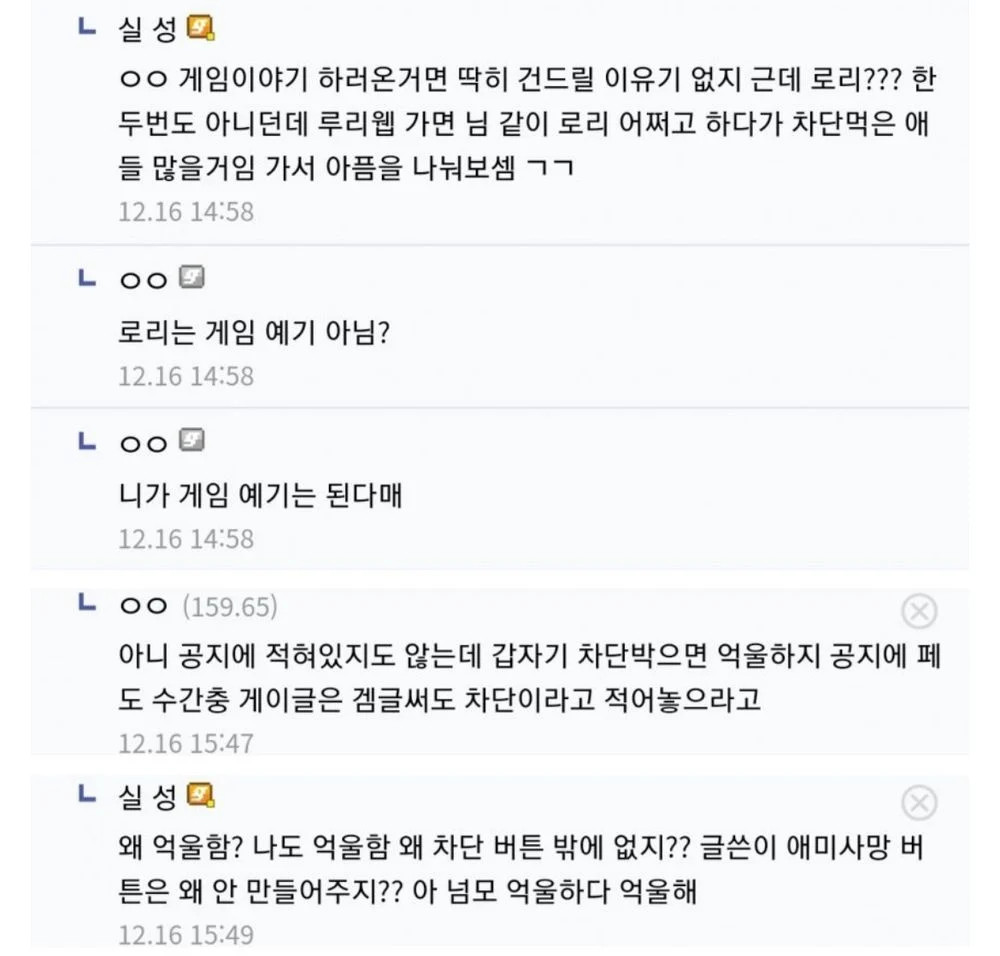Click the ㅇㅇ nickname with IP (159.65)
The height and width of the screenshot is (956, 1000).
click(143, 606)
